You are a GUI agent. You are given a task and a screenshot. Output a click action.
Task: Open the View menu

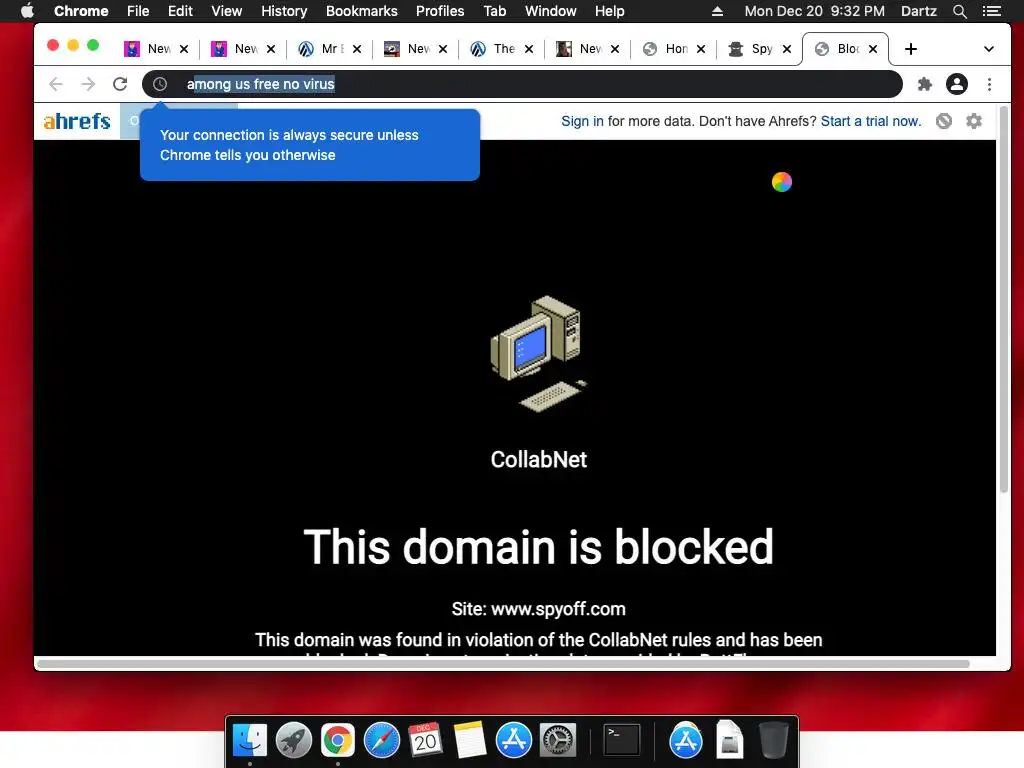point(227,11)
